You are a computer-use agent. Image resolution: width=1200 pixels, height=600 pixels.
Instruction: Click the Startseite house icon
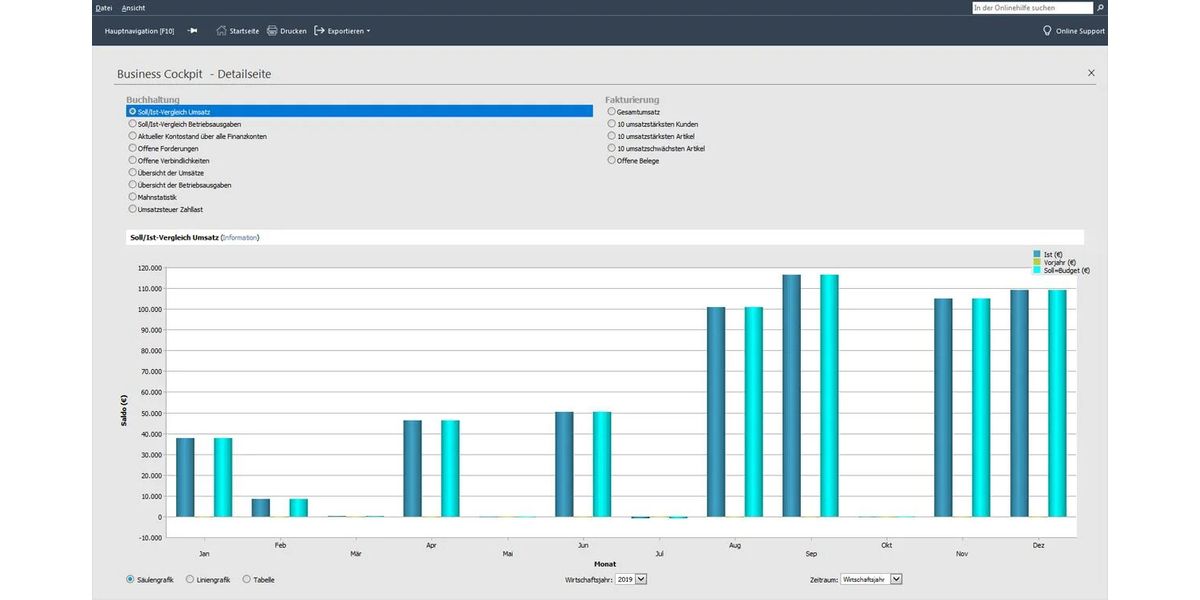pos(221,31)
